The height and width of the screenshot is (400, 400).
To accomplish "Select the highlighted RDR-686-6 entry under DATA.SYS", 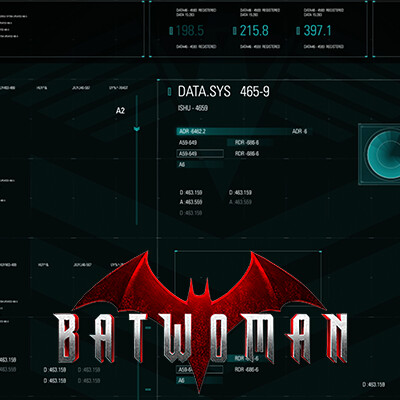I will pos(250,143).
